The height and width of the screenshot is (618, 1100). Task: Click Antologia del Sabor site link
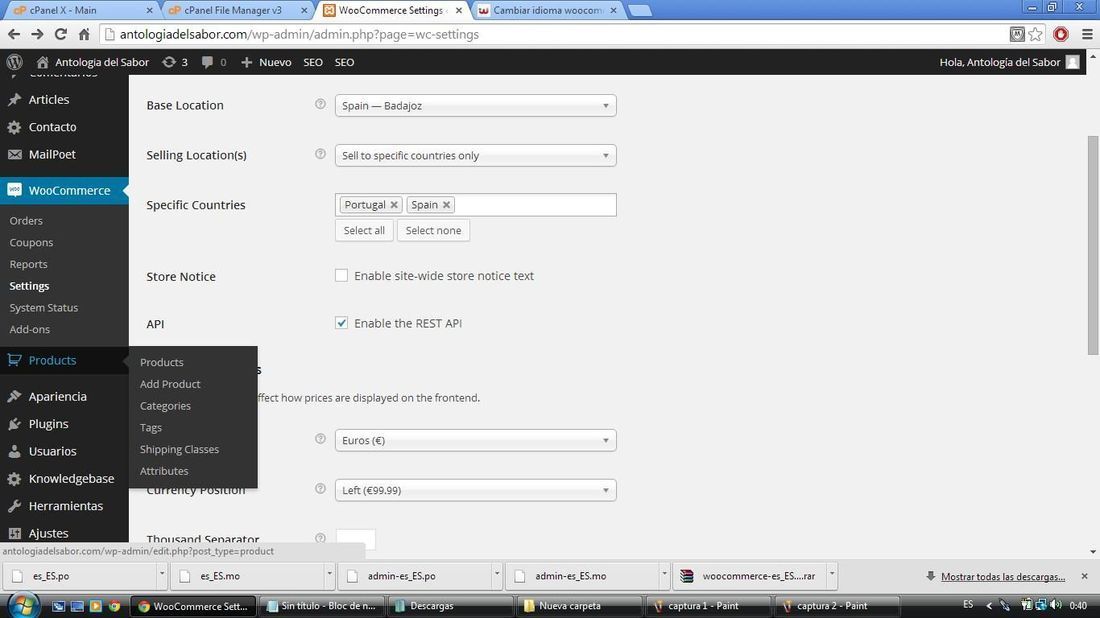(x=93, y=62)
